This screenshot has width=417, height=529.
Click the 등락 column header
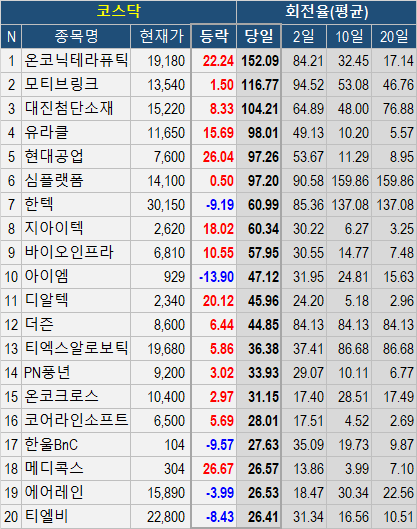[214, 36]
